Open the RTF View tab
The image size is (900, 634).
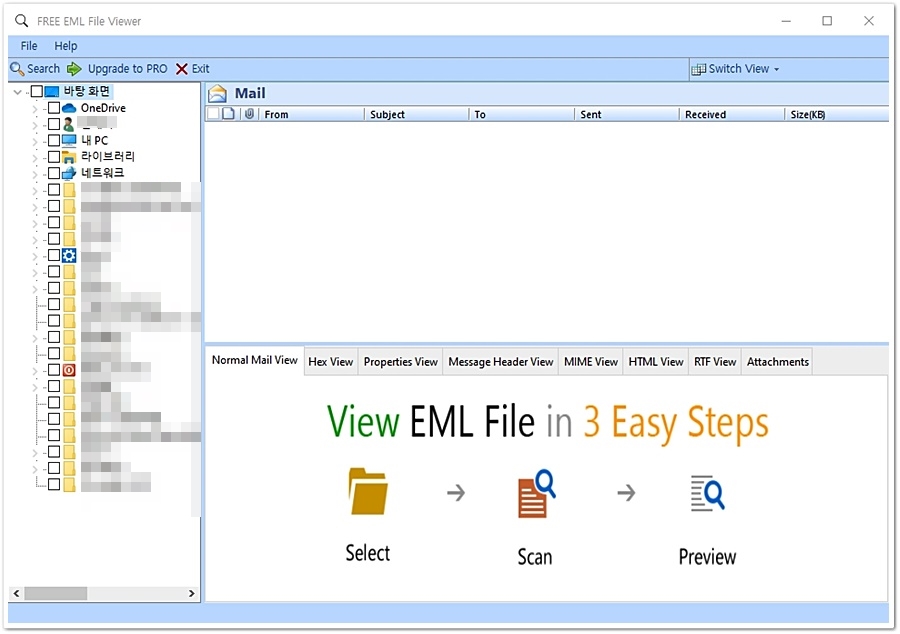pyautogui.click(x=715, y=362)
